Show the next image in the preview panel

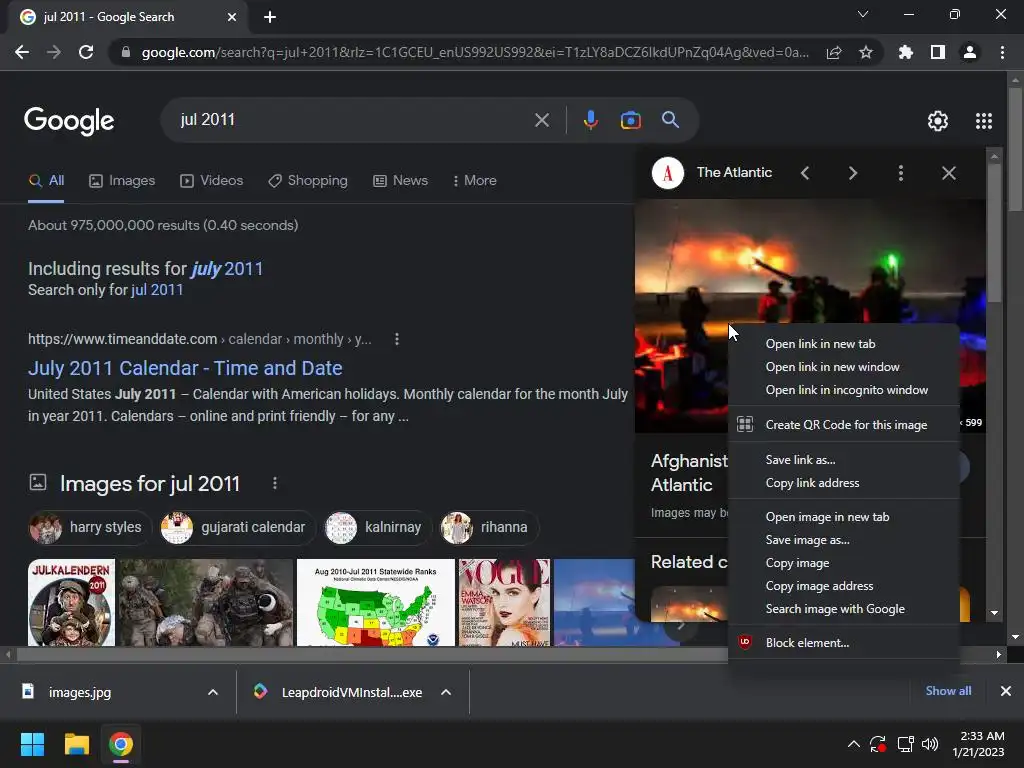853,173
